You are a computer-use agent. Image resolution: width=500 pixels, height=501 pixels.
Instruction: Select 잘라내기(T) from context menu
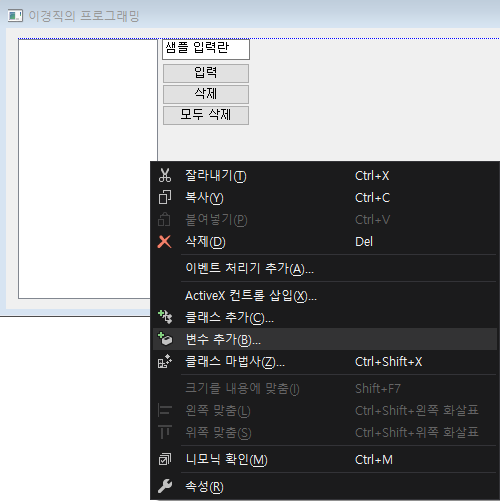325,175
